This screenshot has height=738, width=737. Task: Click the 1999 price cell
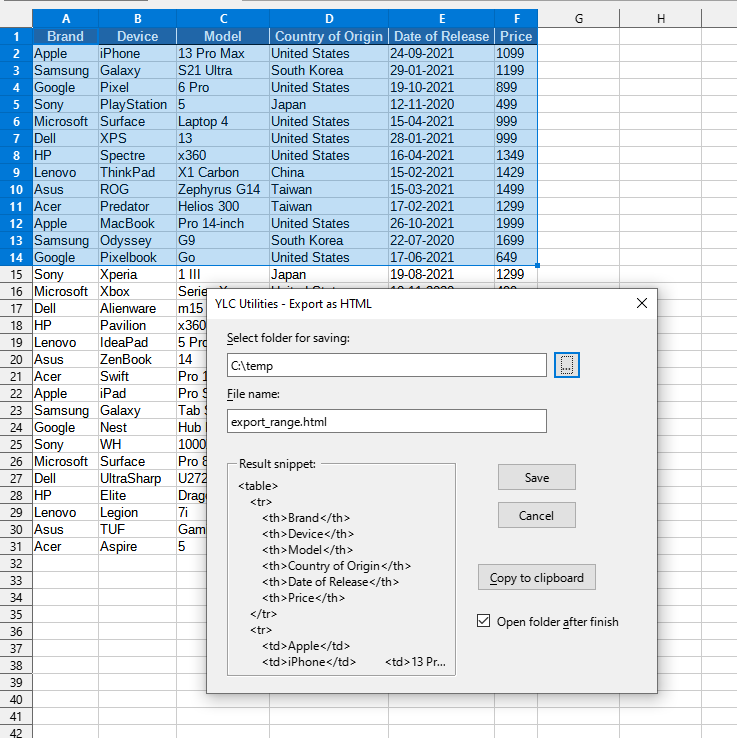(x=516, y=223)
